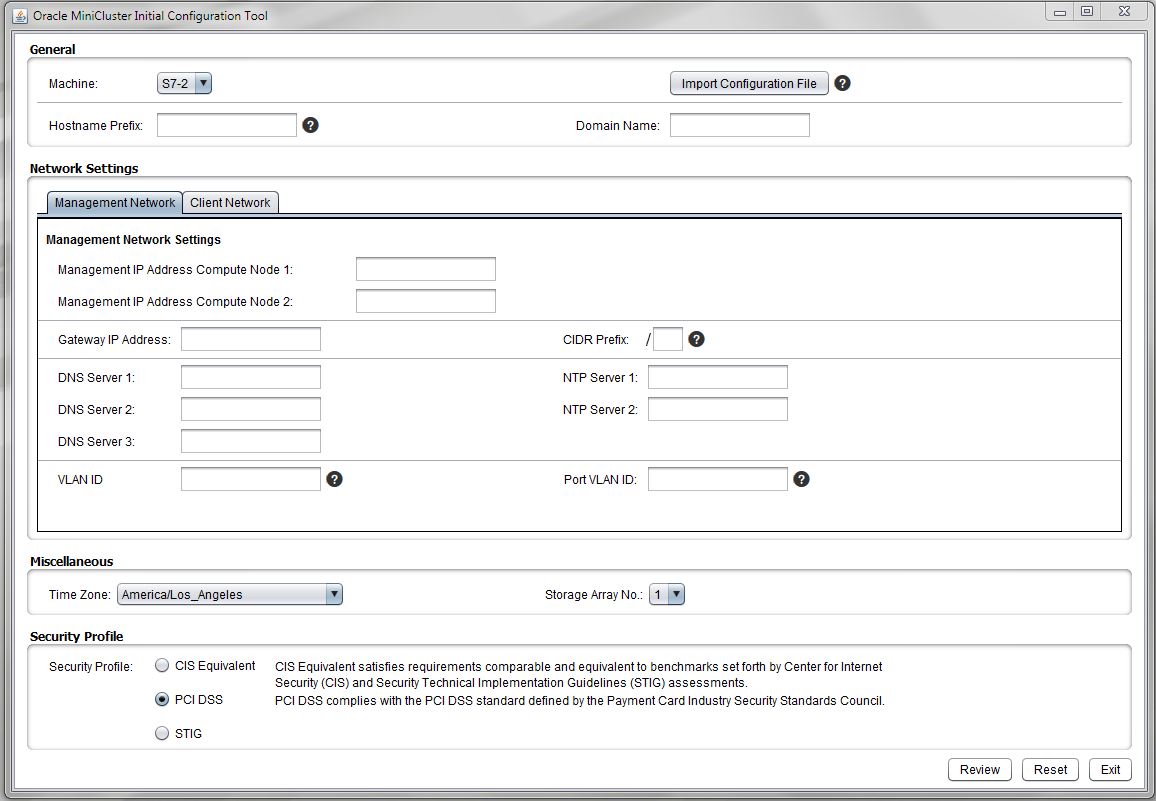The height and width of the screenshot is (801, 1156).
Task: Click the Reset button
Action: pos(1050,770)
